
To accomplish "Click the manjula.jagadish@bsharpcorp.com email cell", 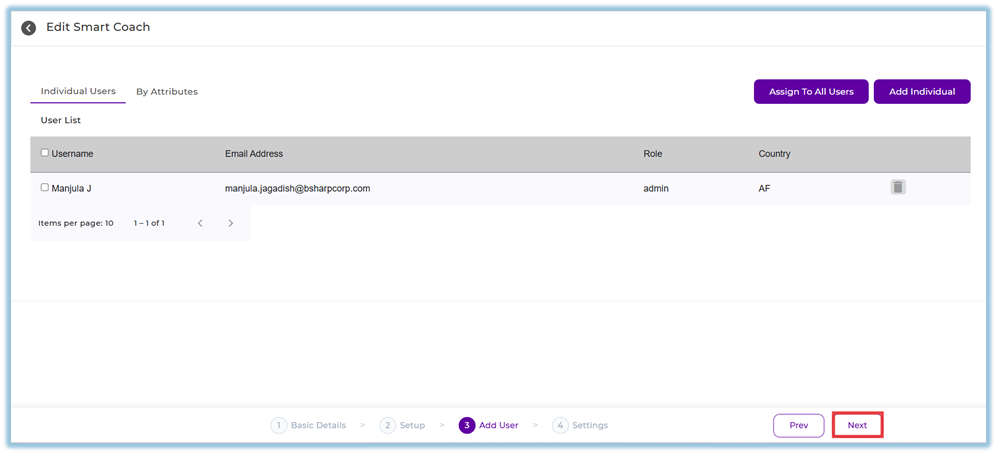I will coord(298,188).
